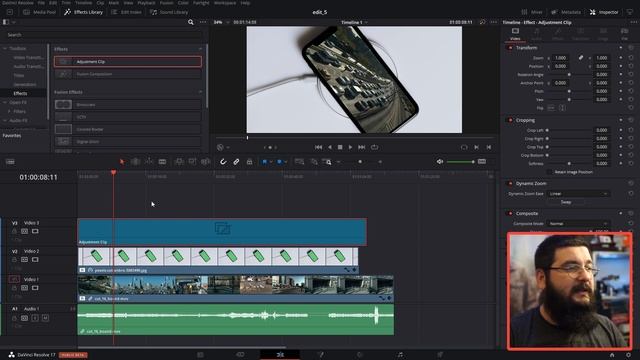The width and height of the screenshot is (640, 360).
Task: Toggle timeline snapping magnet icon
Action: [x=223, y=162]
